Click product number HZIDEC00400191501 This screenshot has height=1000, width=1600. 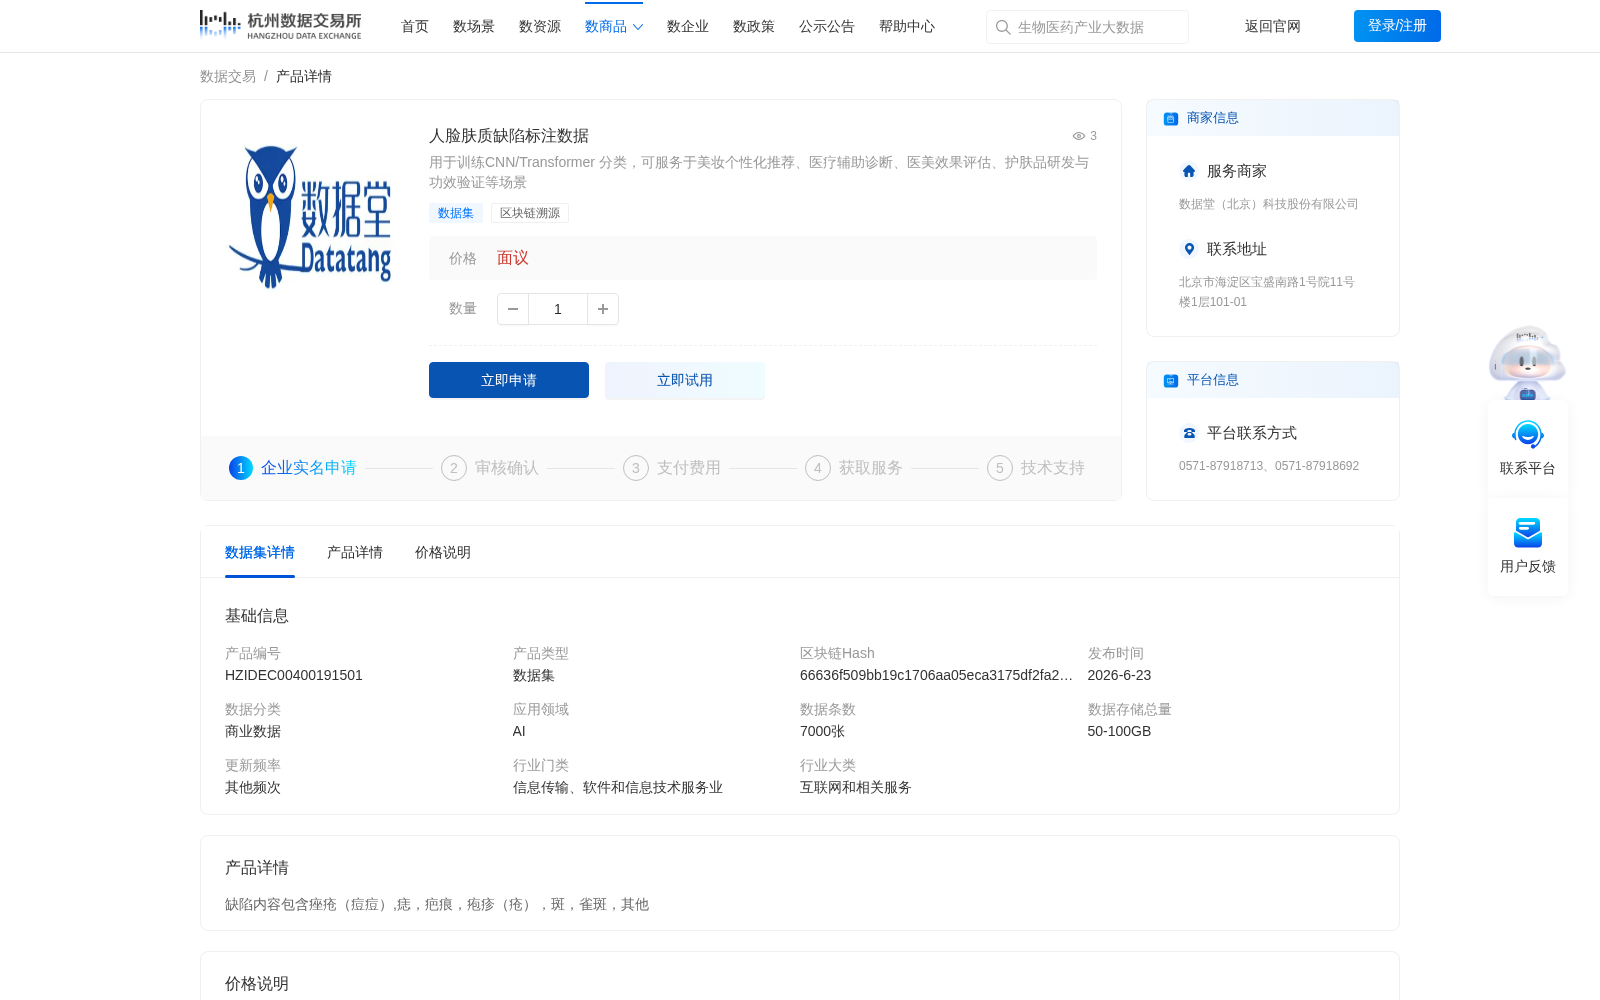click(x=294, y=676)
